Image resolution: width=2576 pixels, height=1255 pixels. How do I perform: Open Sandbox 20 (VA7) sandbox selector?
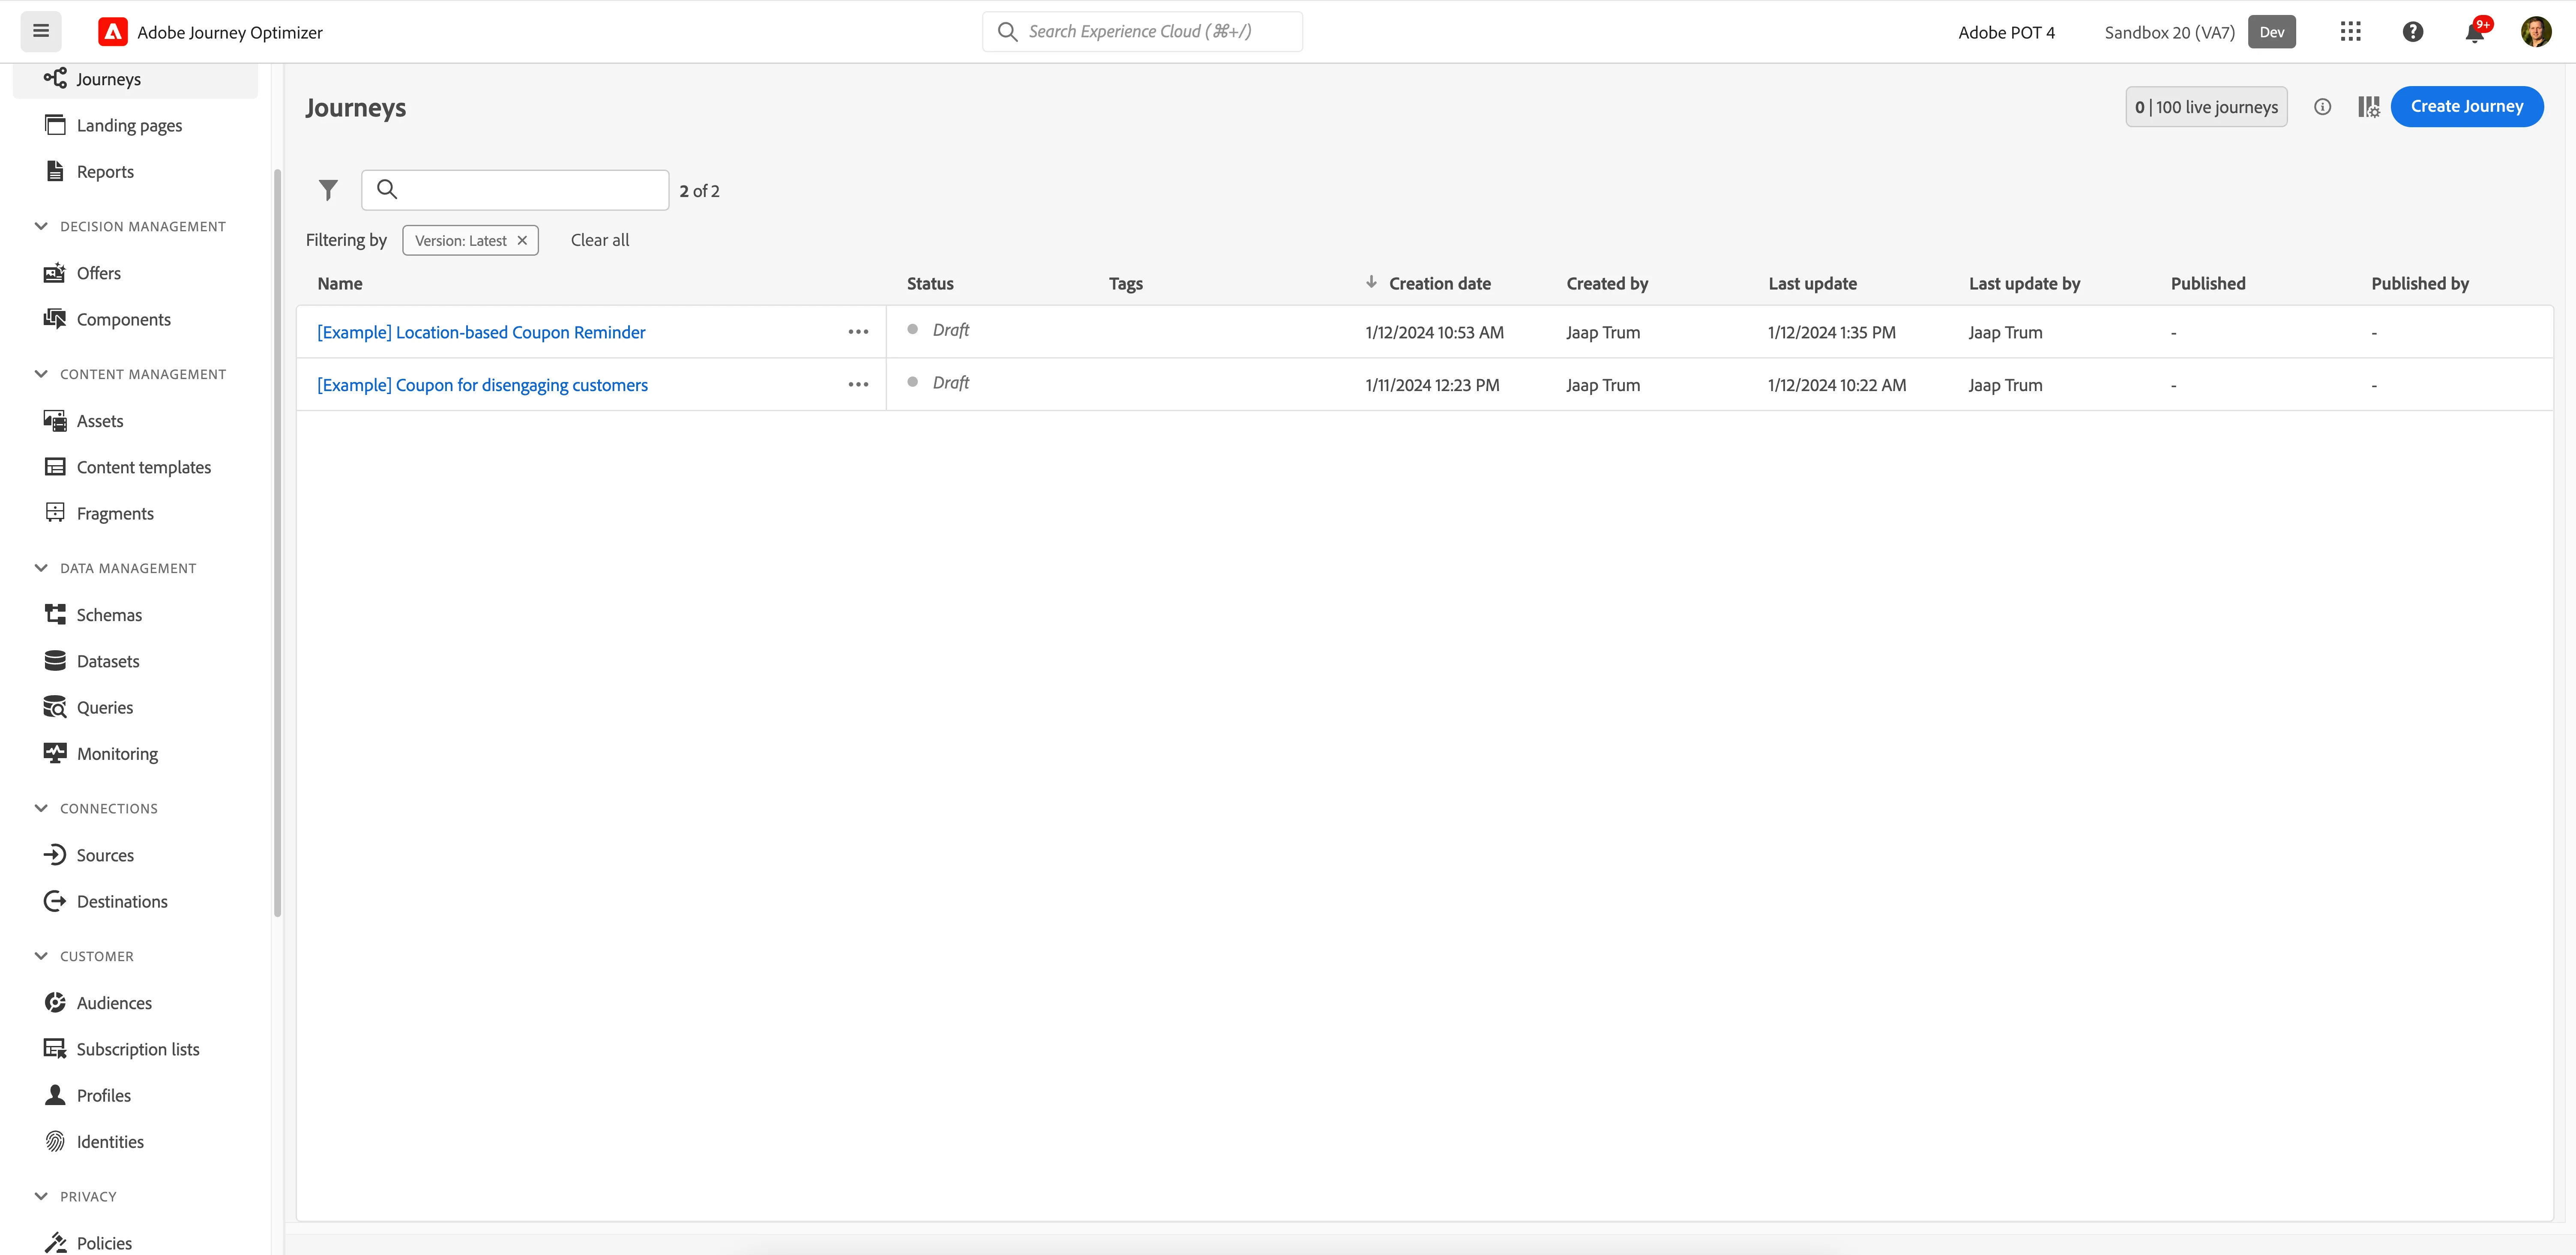pos(2169,32)
